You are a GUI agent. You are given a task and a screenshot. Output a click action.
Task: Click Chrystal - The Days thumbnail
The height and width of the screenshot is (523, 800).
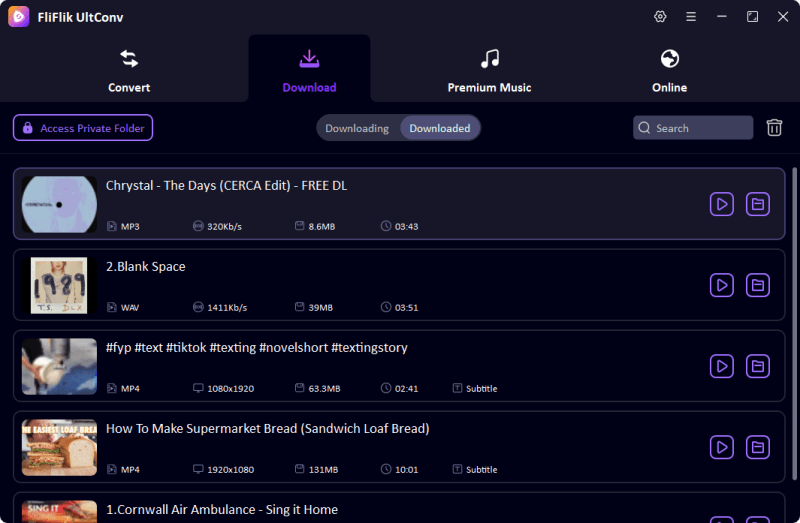click(59, 204)
